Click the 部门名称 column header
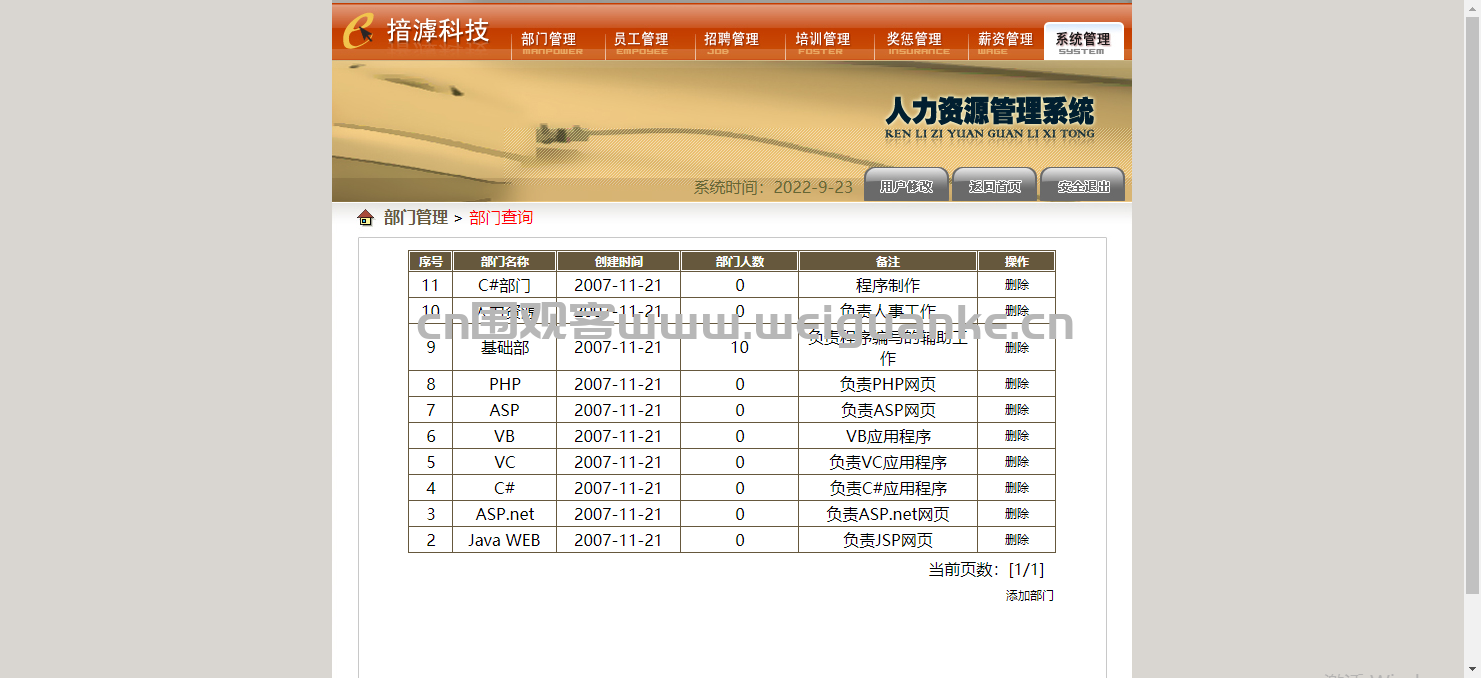This screenshot has width=1481, height=678. 505,261
